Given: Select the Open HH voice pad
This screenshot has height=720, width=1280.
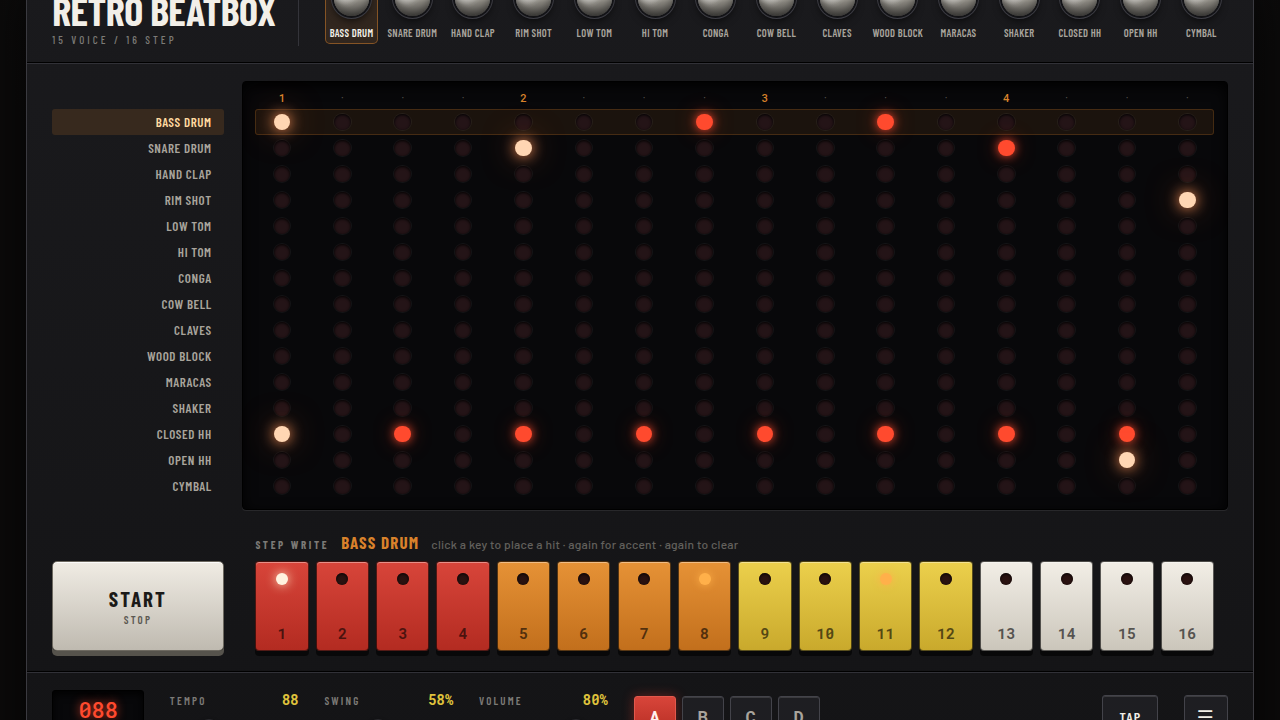Looking at the screenshot, I should click(x=1140, y=20).
